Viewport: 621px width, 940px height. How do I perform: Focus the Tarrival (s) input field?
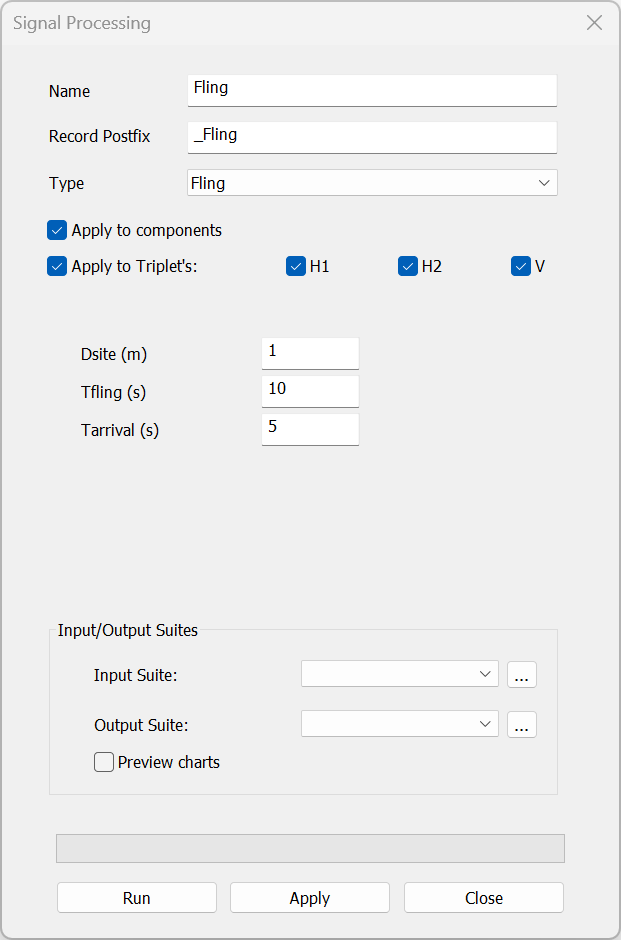309,429
